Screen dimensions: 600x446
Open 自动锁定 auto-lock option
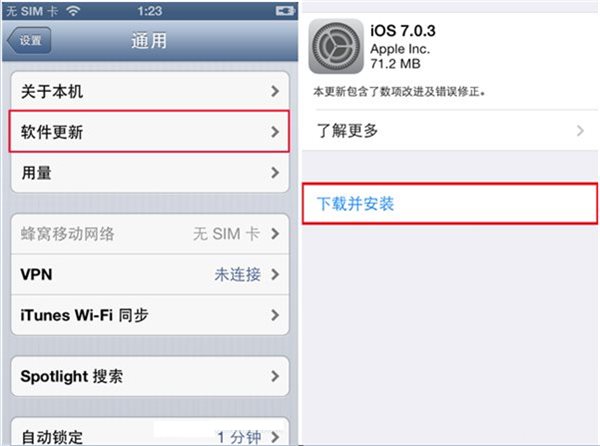pyautogui.click(x=150, y=434)
